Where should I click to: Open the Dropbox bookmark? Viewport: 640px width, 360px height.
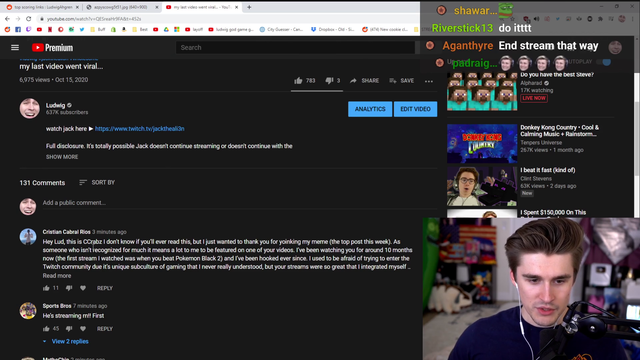pyautogui.click(x=333, y=29)
